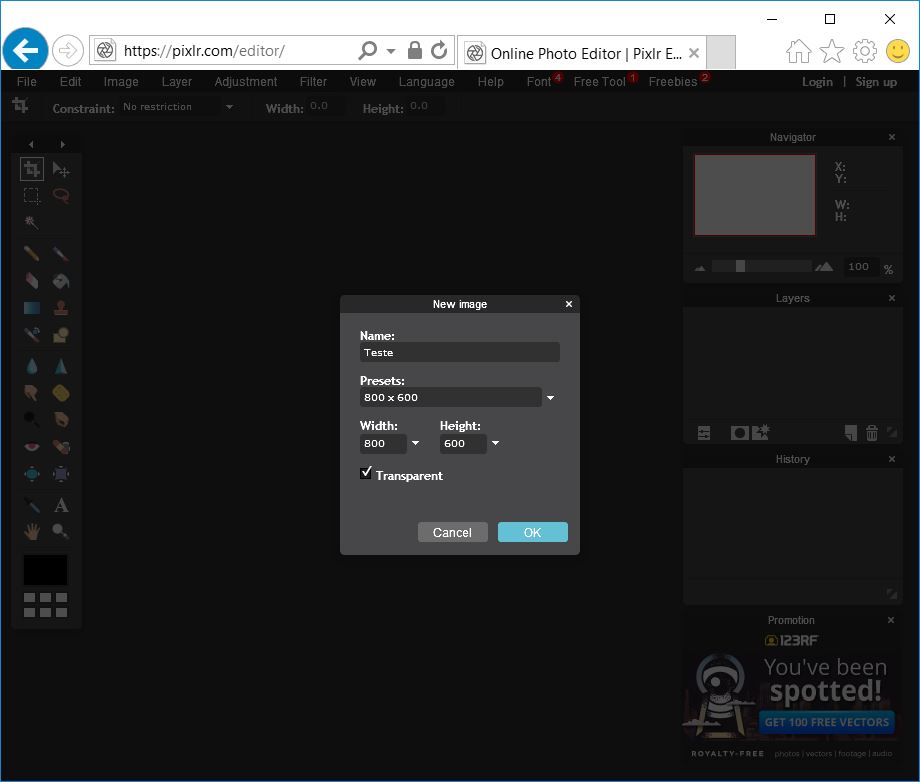Select the Hand pan tool
The height and width of the screenshot is (782, 920).
click(32, 532)
